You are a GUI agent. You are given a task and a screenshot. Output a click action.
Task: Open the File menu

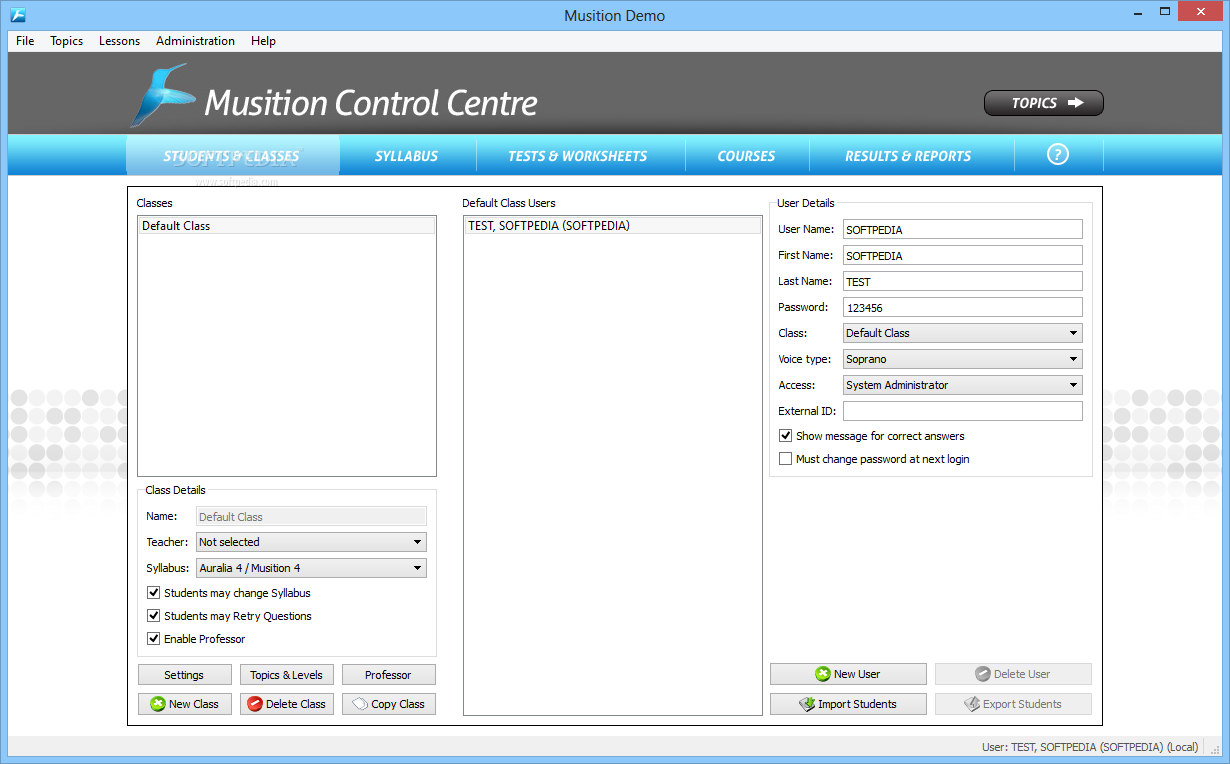[25, 41]
